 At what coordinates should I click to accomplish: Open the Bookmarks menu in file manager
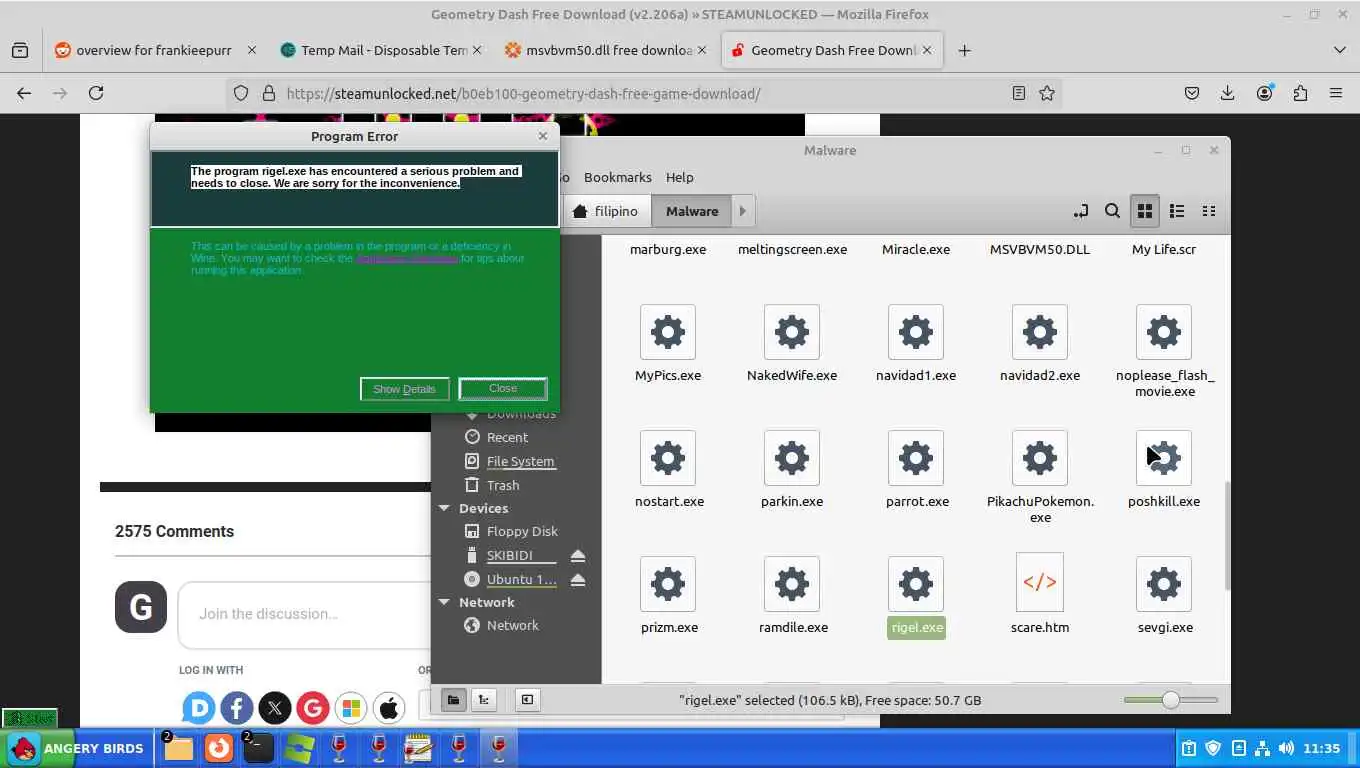[x=617, y=177]
